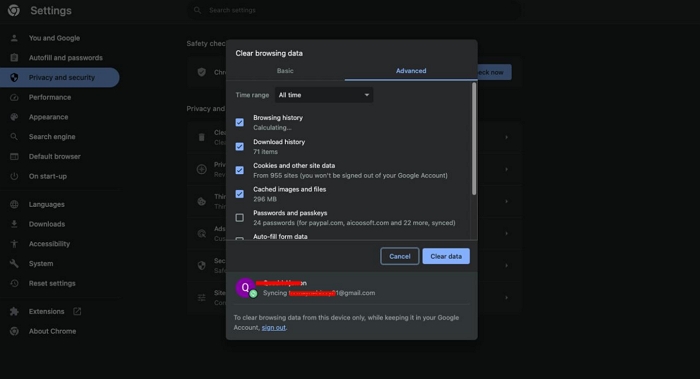Click the Extensions label in sidebar
This screenshot has width=700, height=379.
(x=46, y=311)
